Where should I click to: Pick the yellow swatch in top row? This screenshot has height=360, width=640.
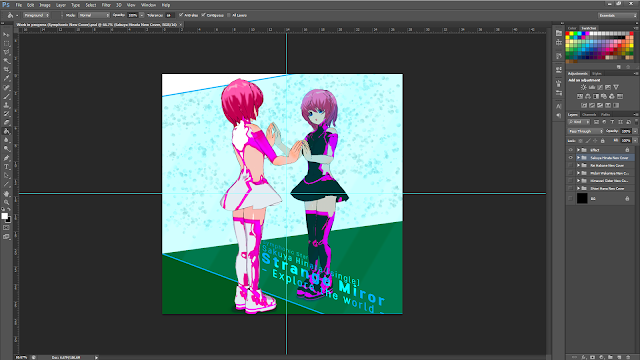(x=571, y=33)
